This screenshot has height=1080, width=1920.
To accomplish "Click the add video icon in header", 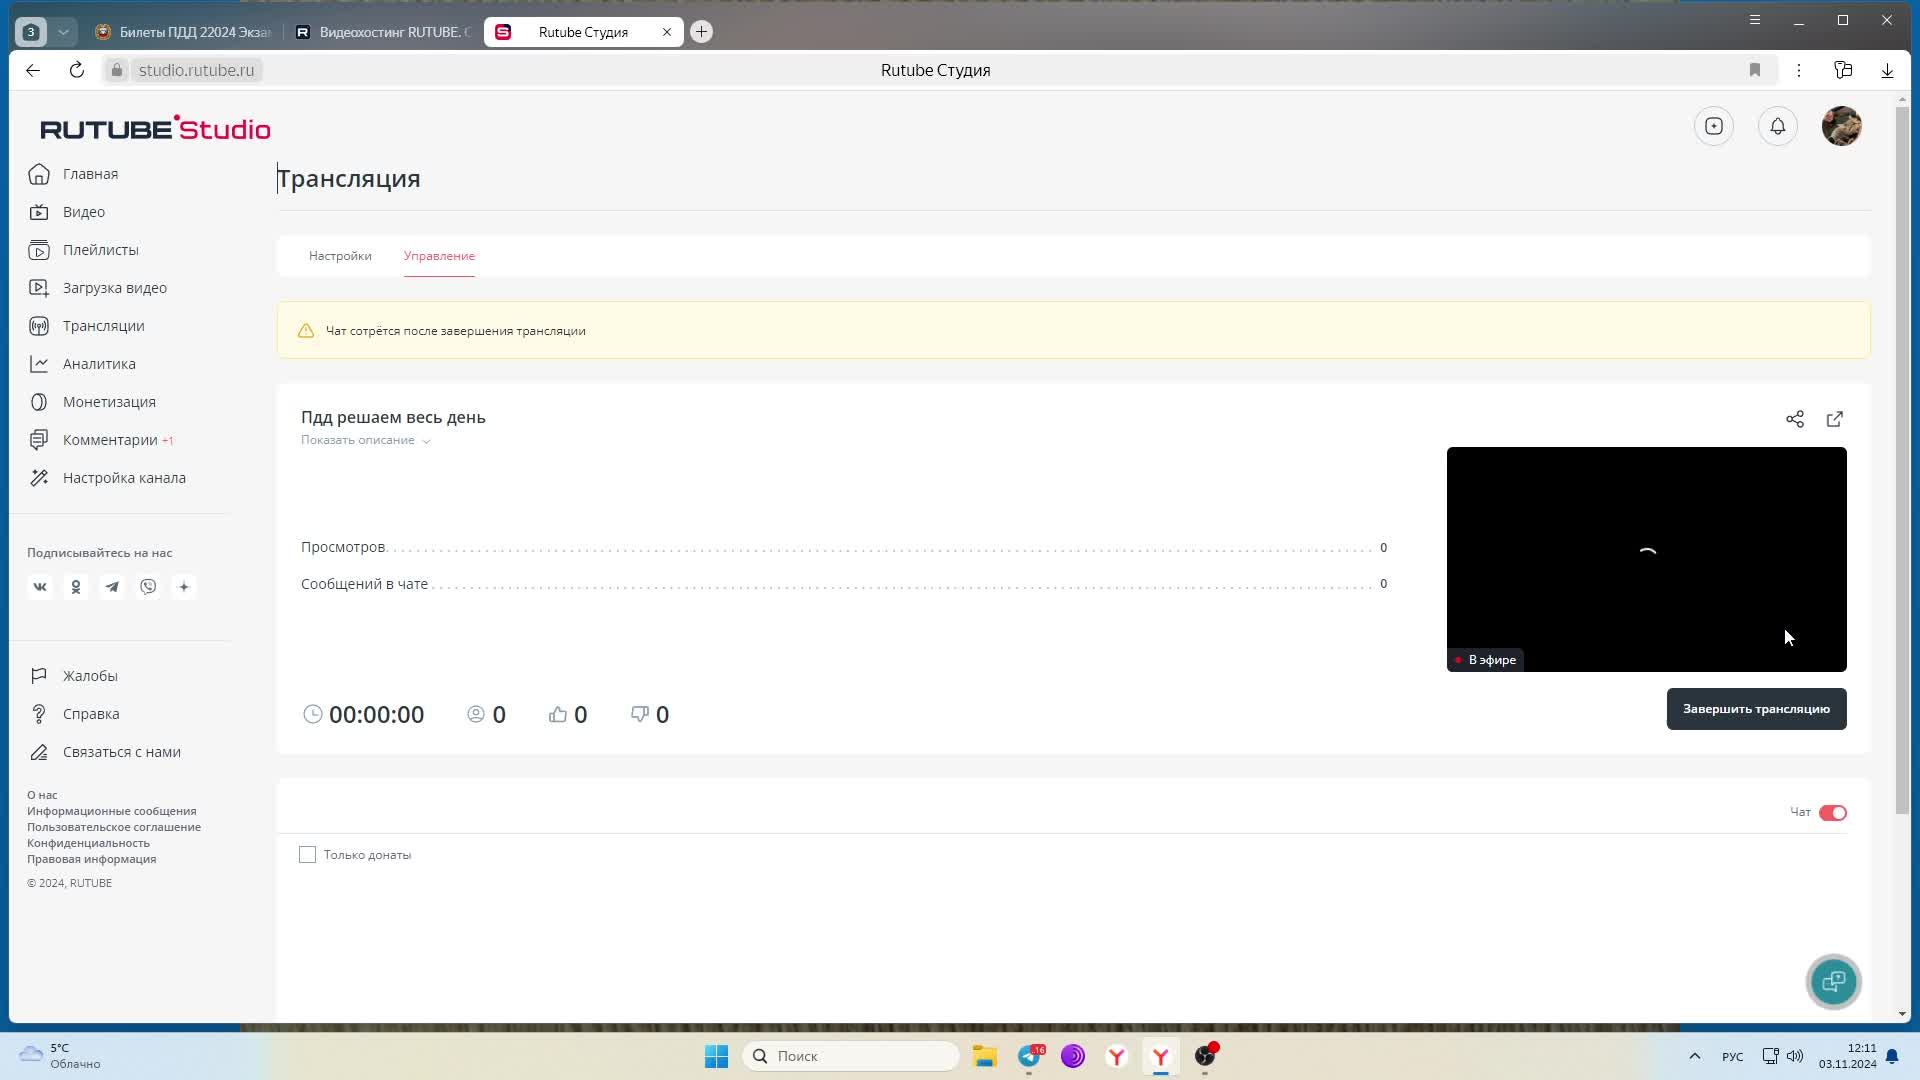I will pos(1714,126).
